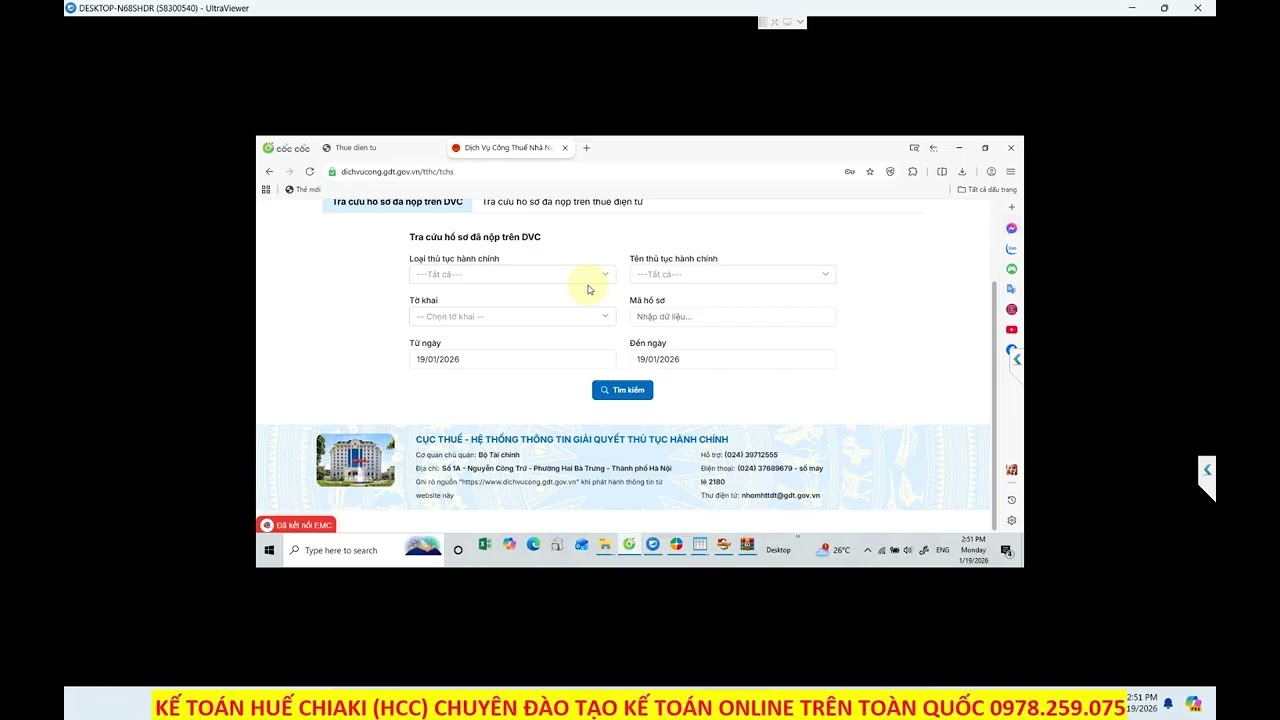
Task: Open Cortana circle icon on taskbar
Action: 458,550
